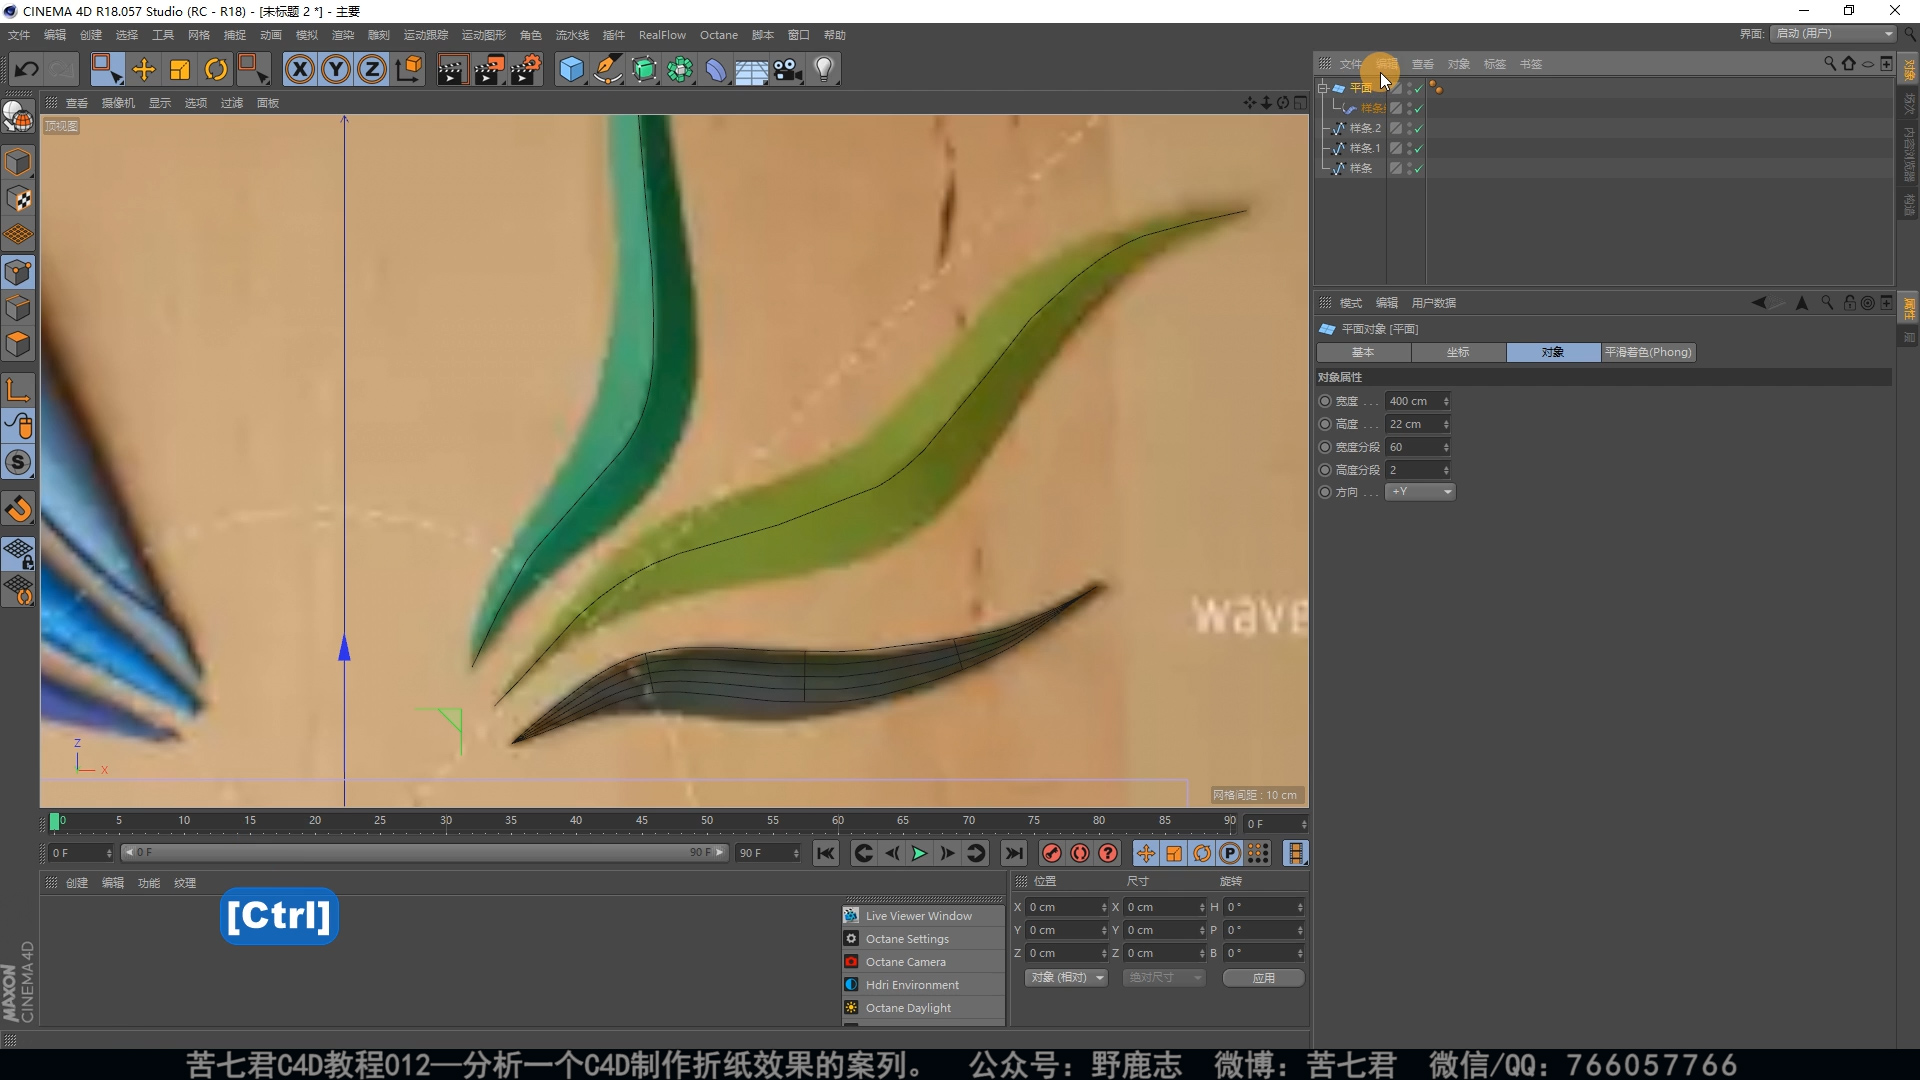Jump to the animation start
The image size is (1920, 1080).
(825, 853)
